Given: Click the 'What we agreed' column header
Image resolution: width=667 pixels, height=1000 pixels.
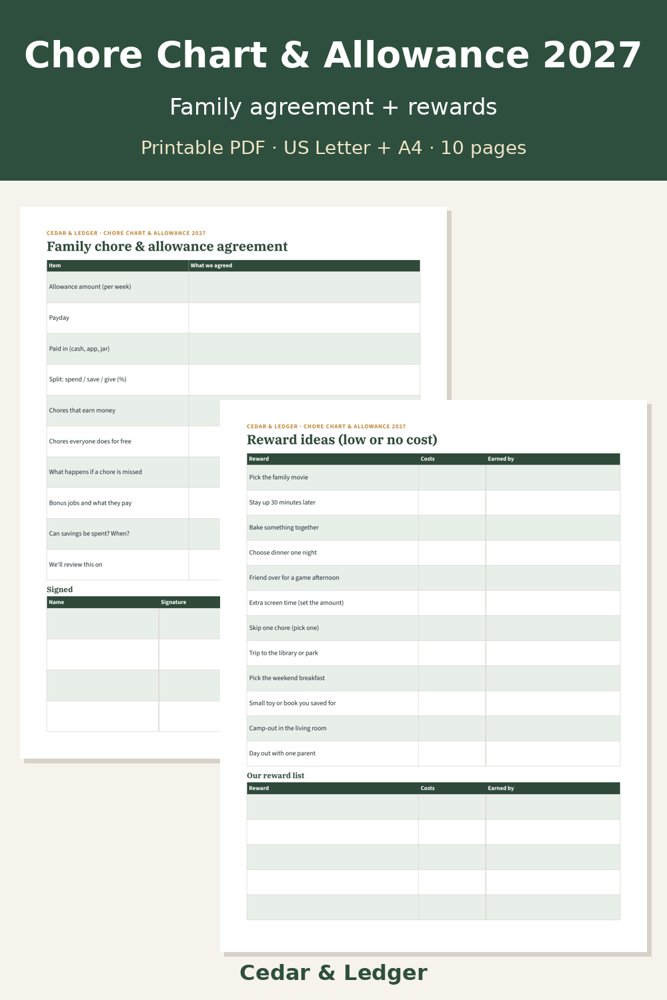Looking at the screenshot, I should (x=211, y=265).
